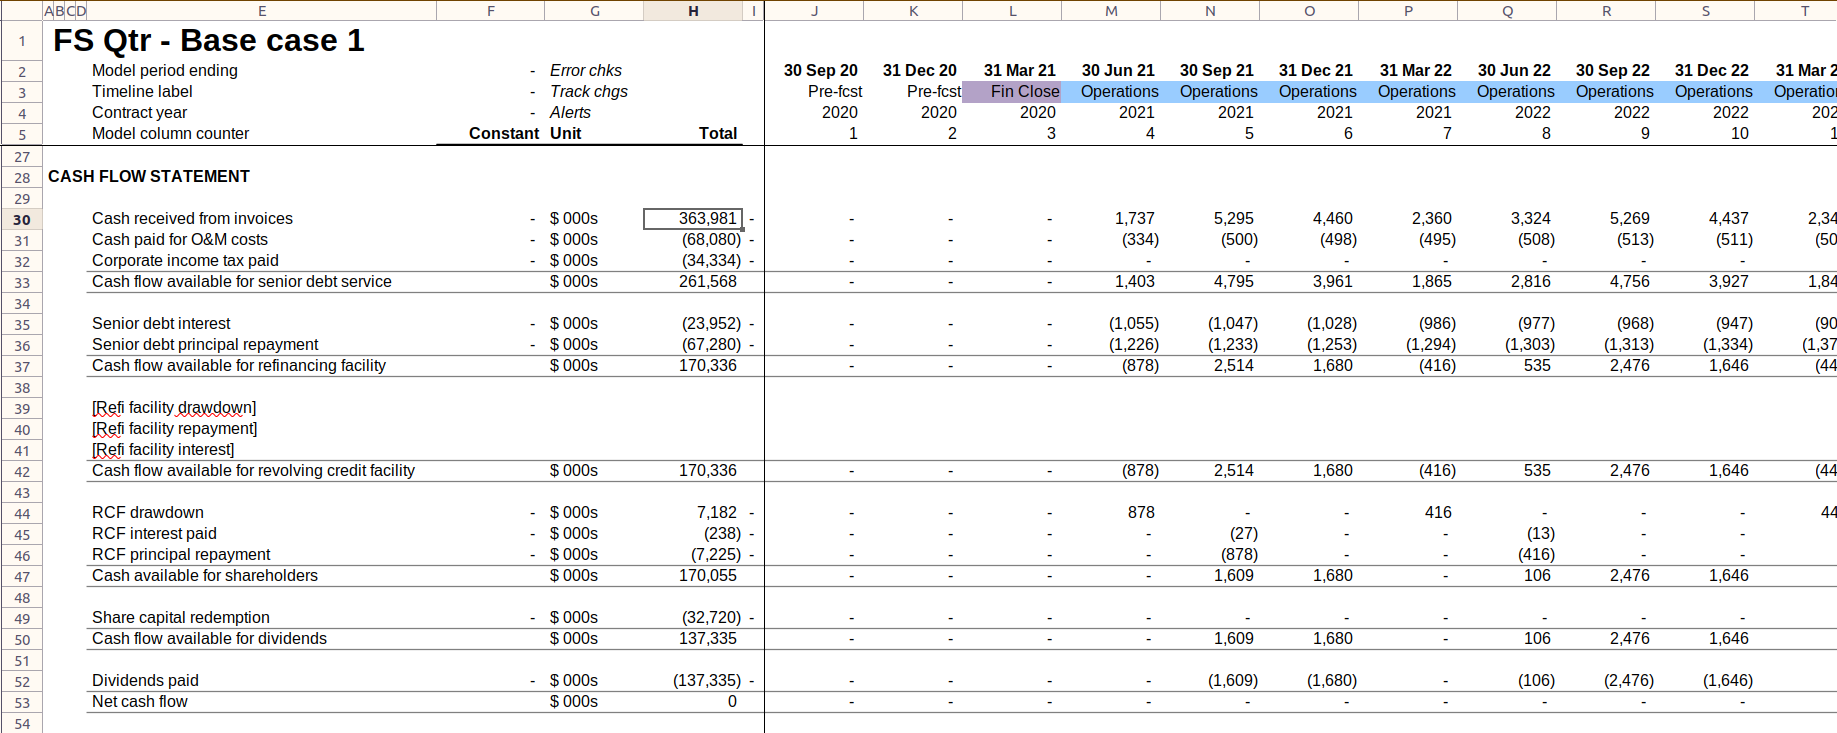Click the 'Track chgs' cell
1837x733 pixels.
589,92
